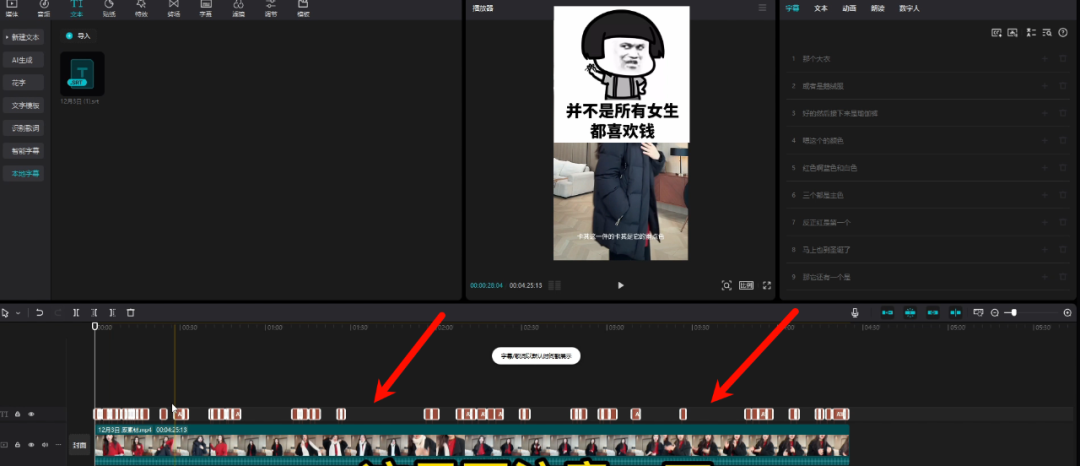Image resolution: width=1080 pixels, height=466 pixels.
Task: Click the help question-mark icon in subtitle panel
Action: click(1063, 32)
